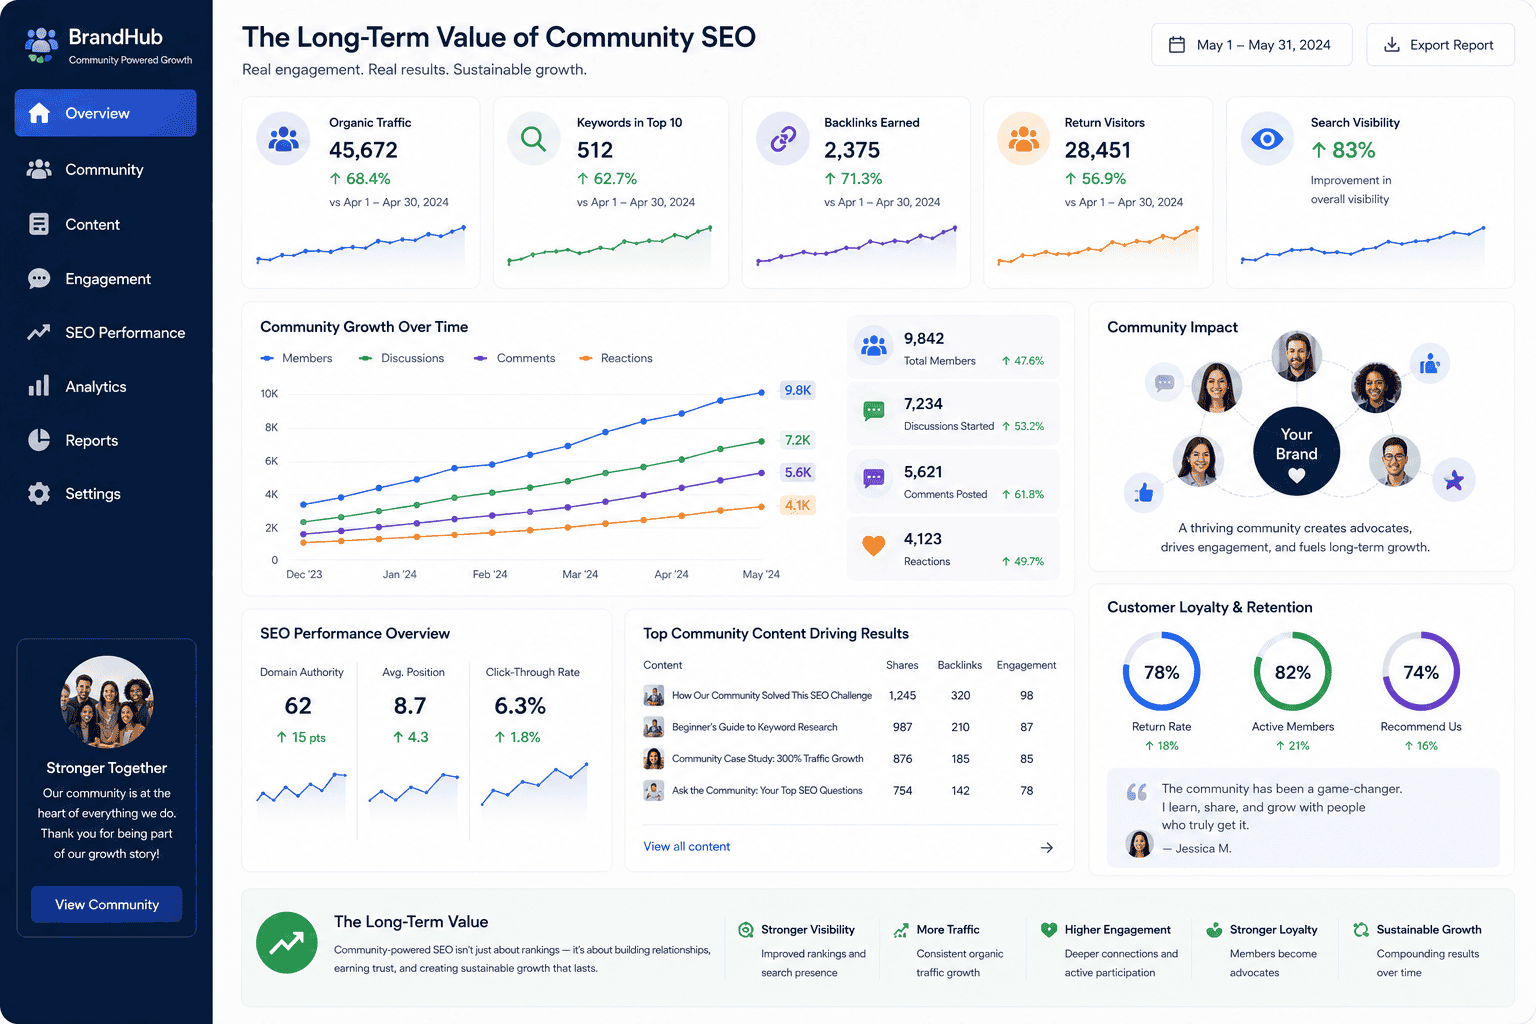Viewport: 1536px width, 1024px height.
Task: Click the Return Visitors orange people icon
Action: tap(1024, 139)
